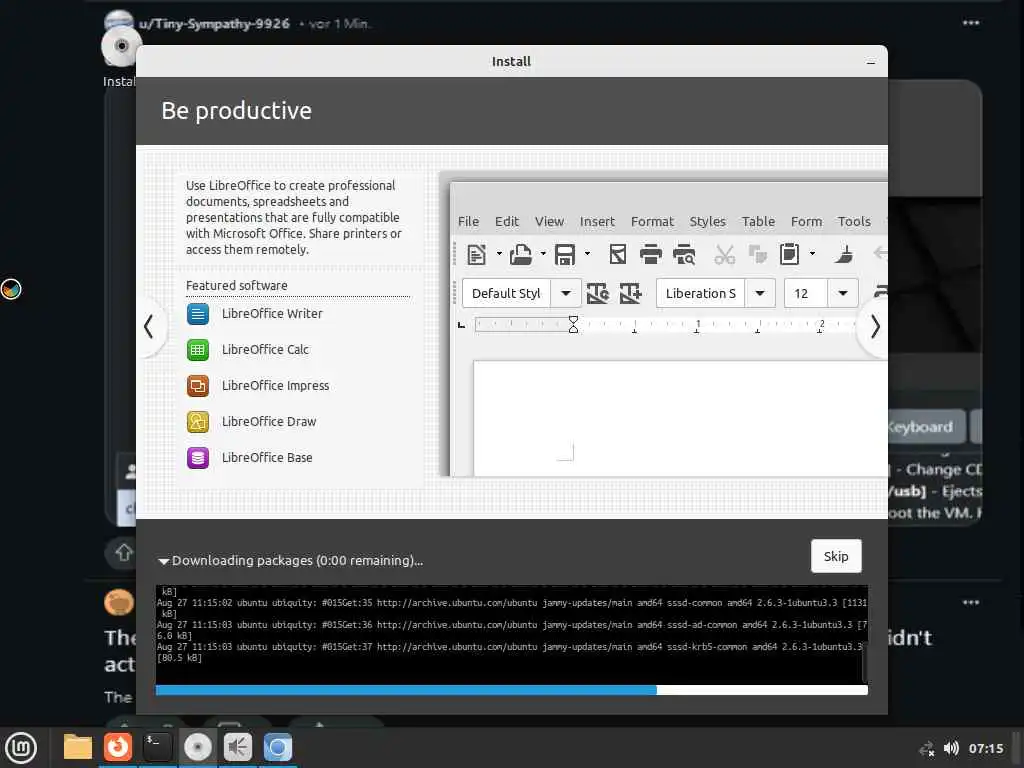Open the Styles menu in the preview
Viewport: 1024px width, 768px height.
pyautogui.click(x=707, y=221)
